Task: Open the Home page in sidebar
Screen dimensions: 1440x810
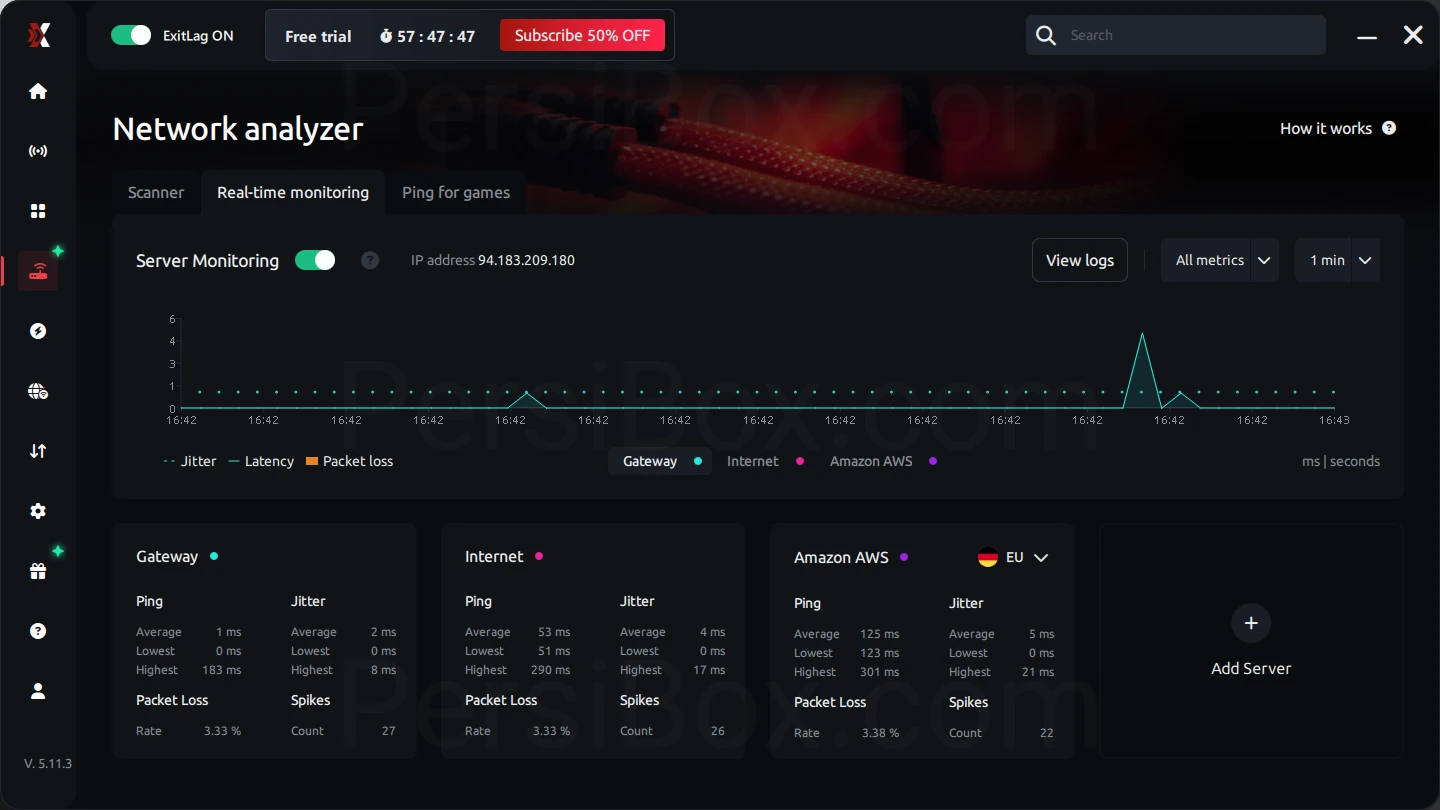Action: (38, 91)
